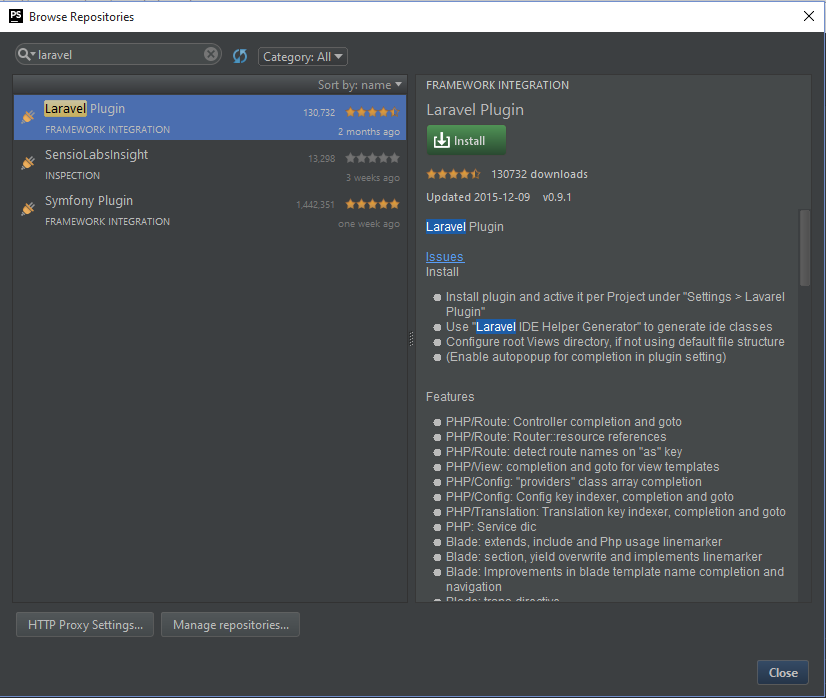Click the Laravel Plugin plug icon
This screenshot has height=698, width=826.
28,117
